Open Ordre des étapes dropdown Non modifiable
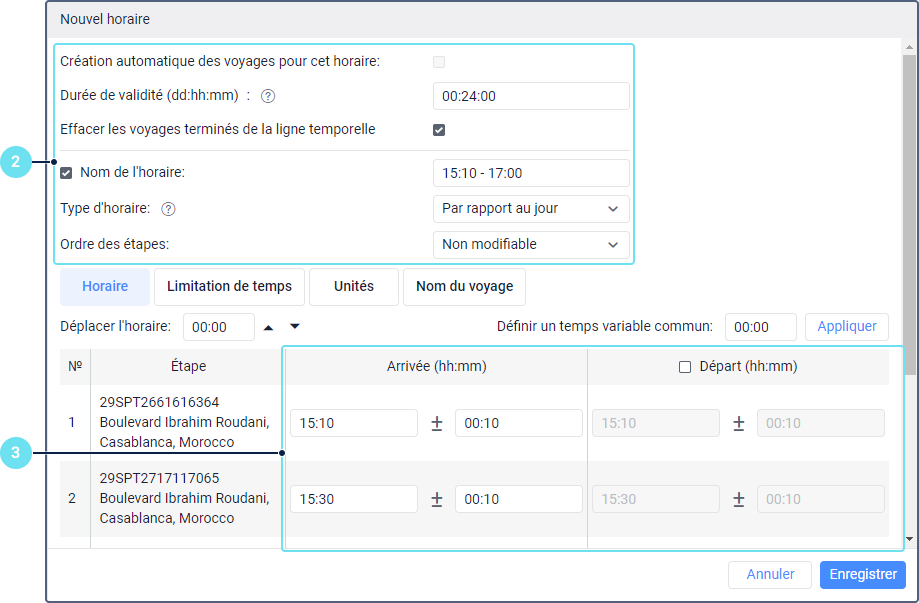 pyautogui.click(x=531, y=245)
